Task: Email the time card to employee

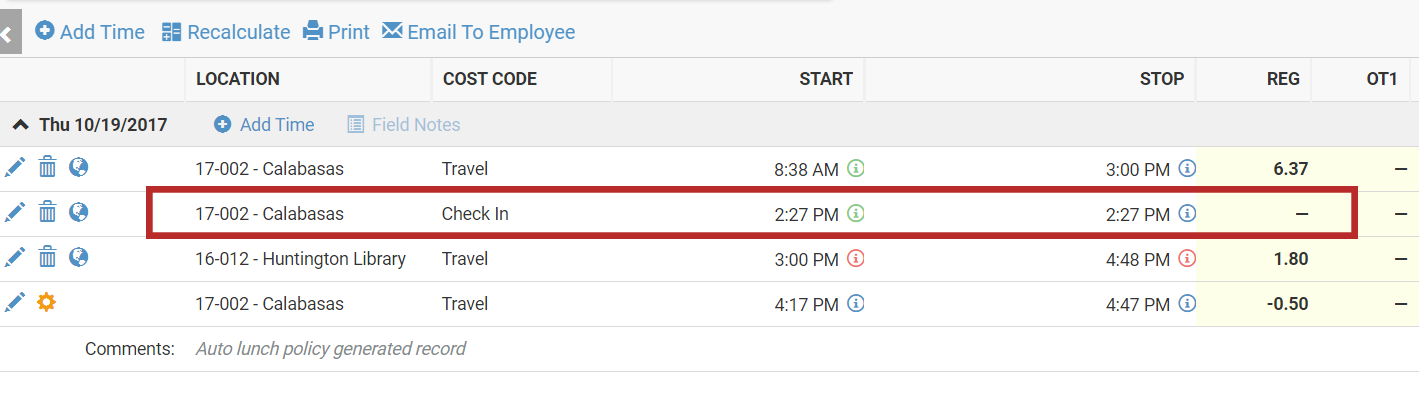Action: (479, 32)
